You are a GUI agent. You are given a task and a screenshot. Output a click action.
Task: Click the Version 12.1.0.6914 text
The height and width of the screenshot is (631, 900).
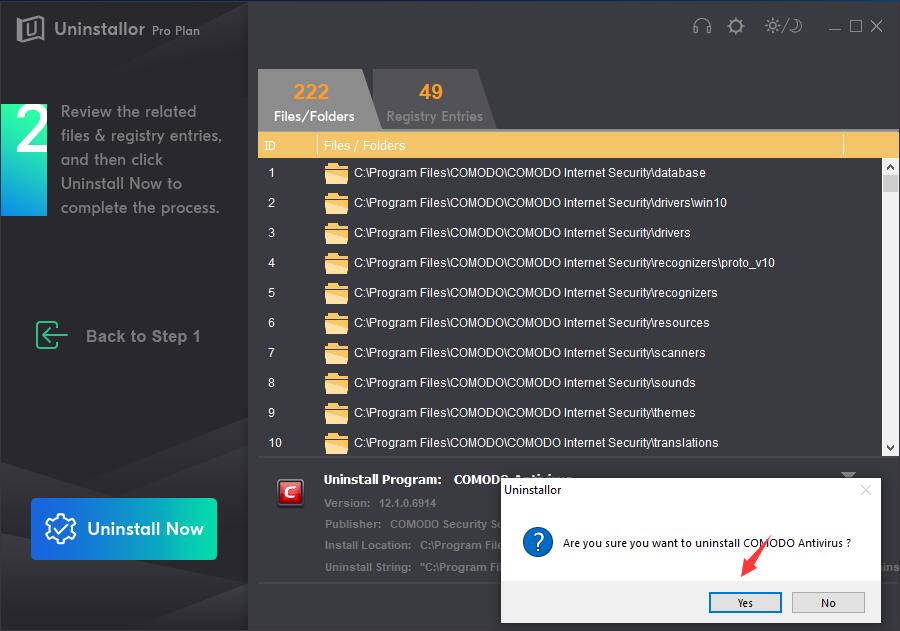click(x=380, y=503)
